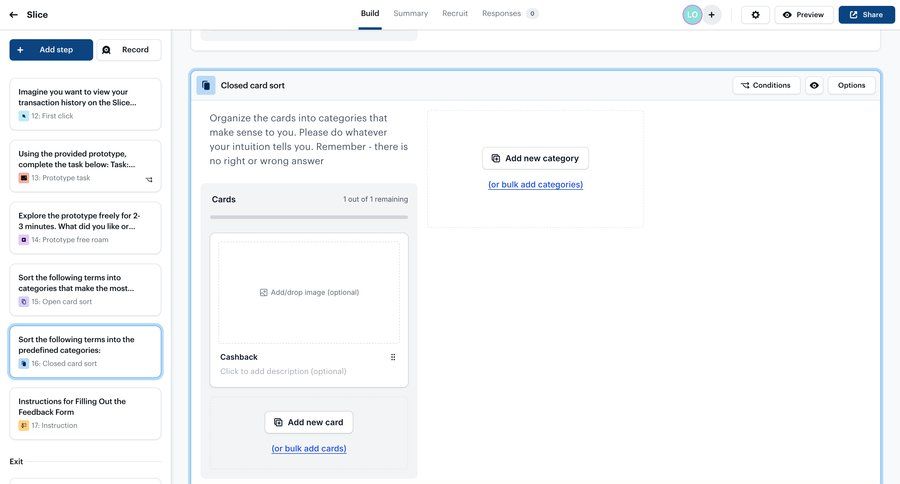Click the Closed card sort title
900x484 pixels.
click(253, 86)
